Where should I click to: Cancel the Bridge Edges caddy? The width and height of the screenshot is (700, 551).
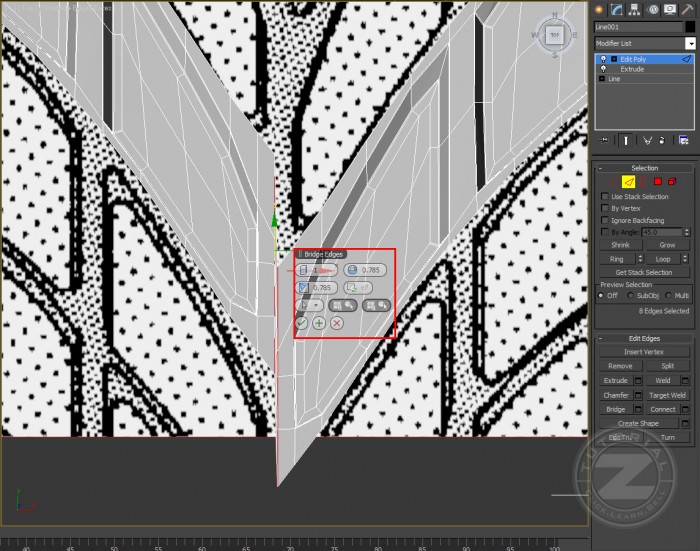[x=337, y=323]
